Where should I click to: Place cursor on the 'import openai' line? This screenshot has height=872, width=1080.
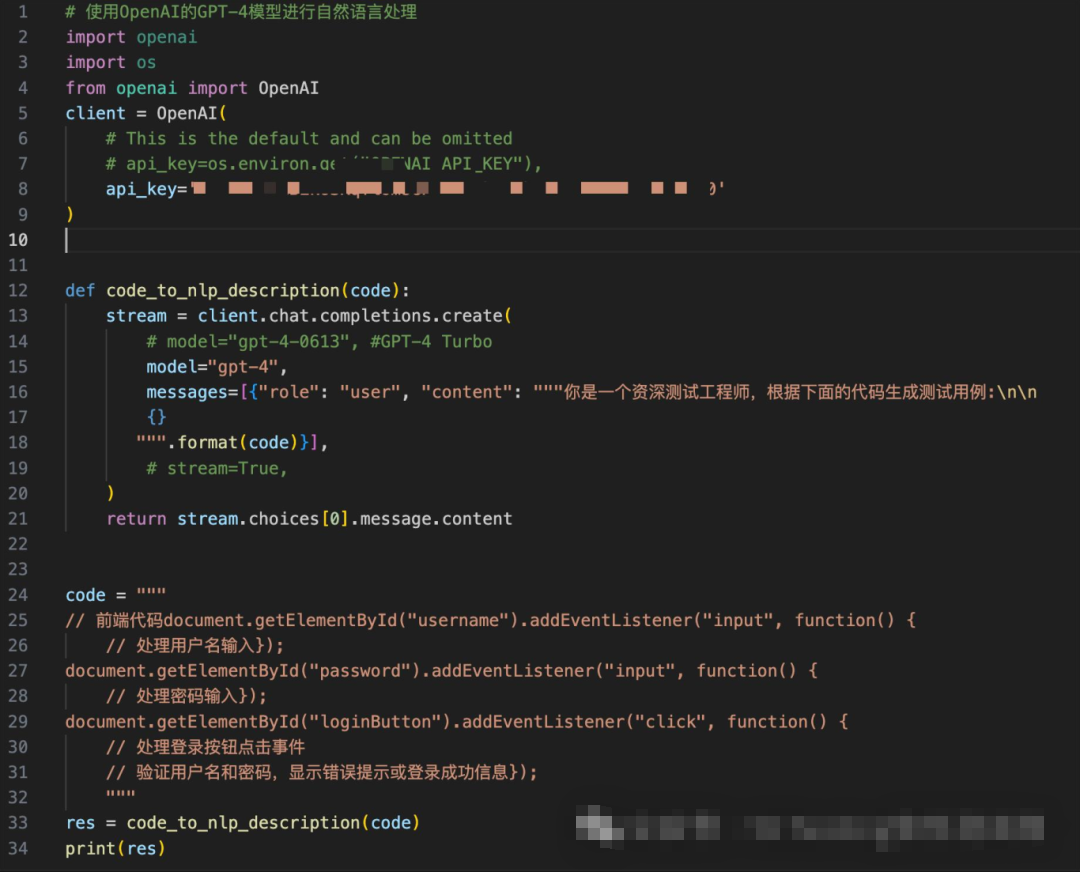pyautogui.click(x=131, y=37)
